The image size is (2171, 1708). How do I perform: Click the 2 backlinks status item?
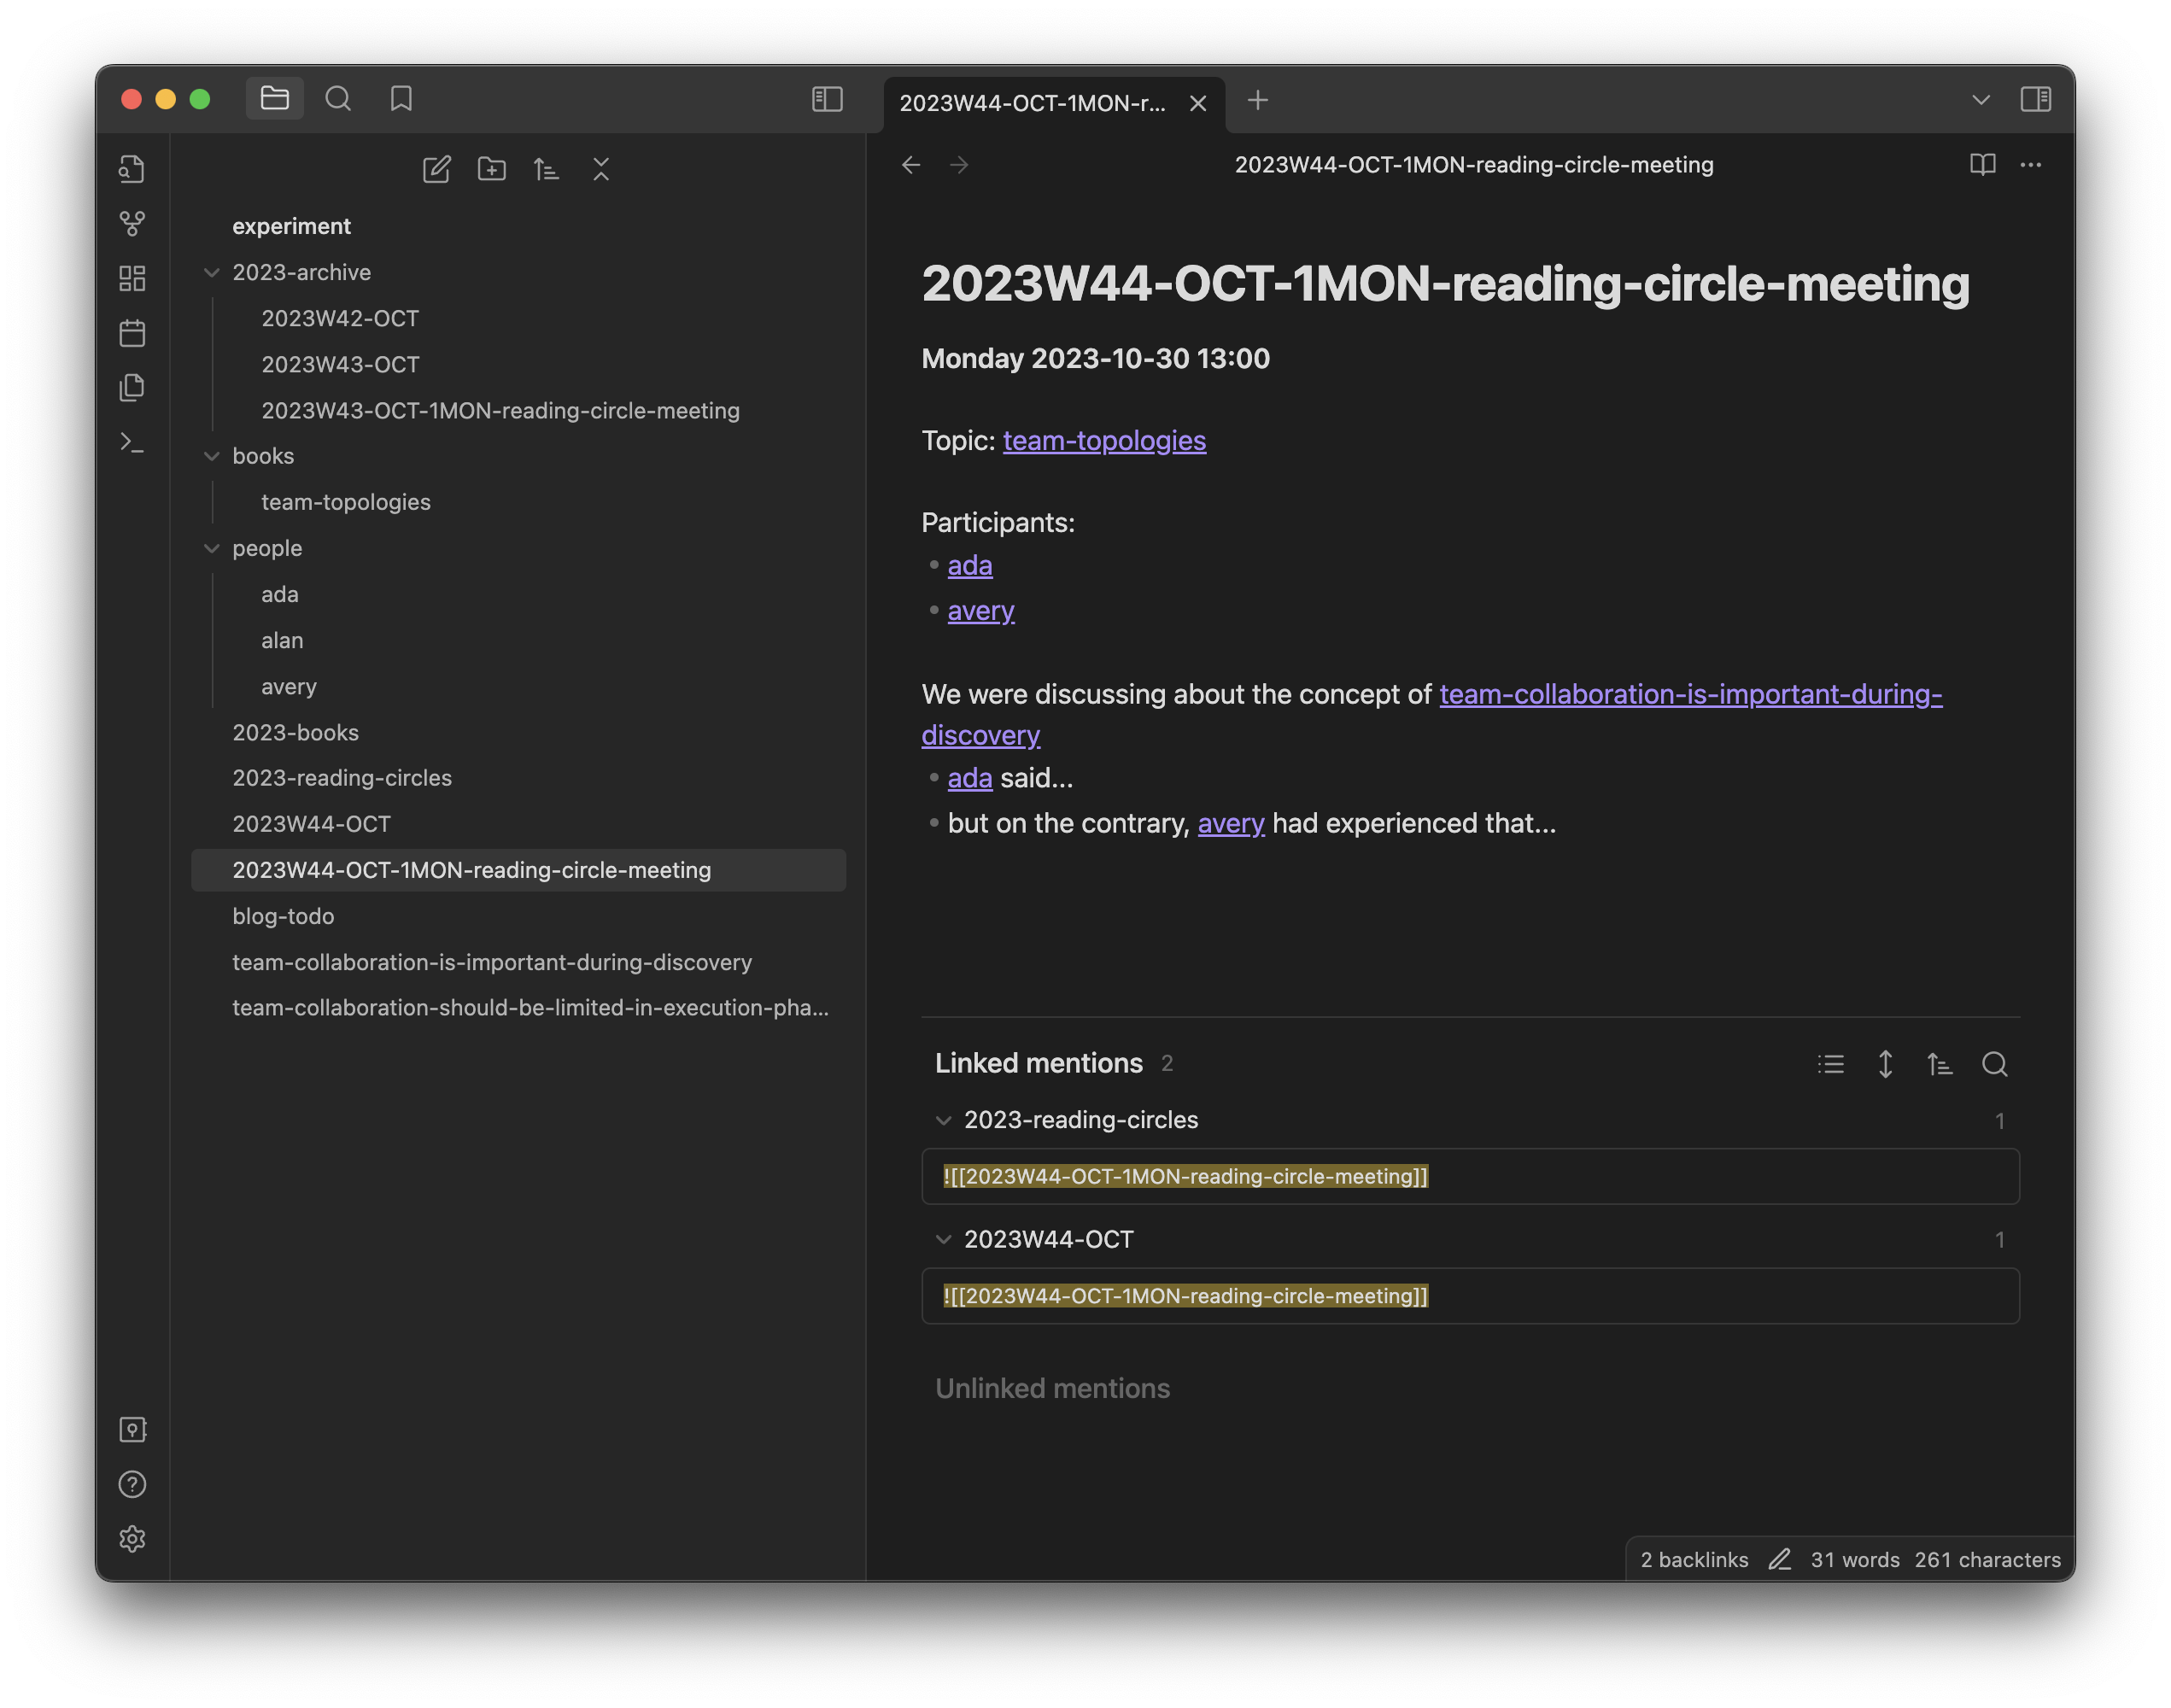(1694, 1560)
